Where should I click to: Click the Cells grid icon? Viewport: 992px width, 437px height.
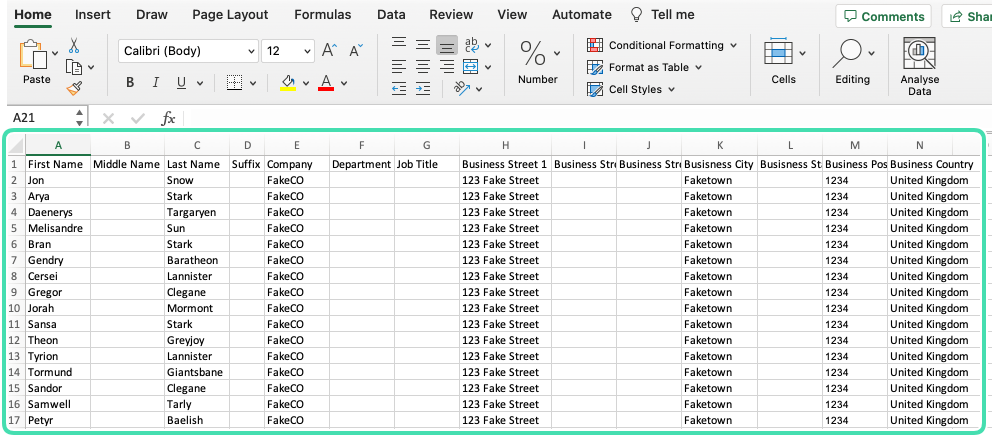[778, 52]
